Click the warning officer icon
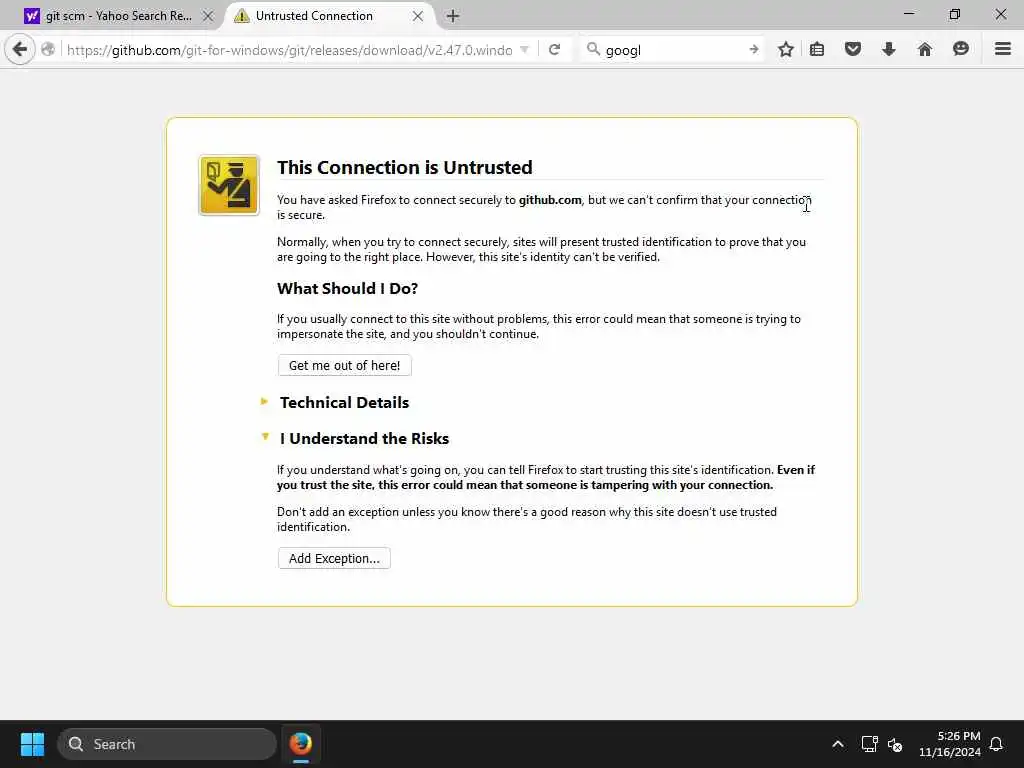1024x768 pixels. pyautogui.click(x=229, y=185)
